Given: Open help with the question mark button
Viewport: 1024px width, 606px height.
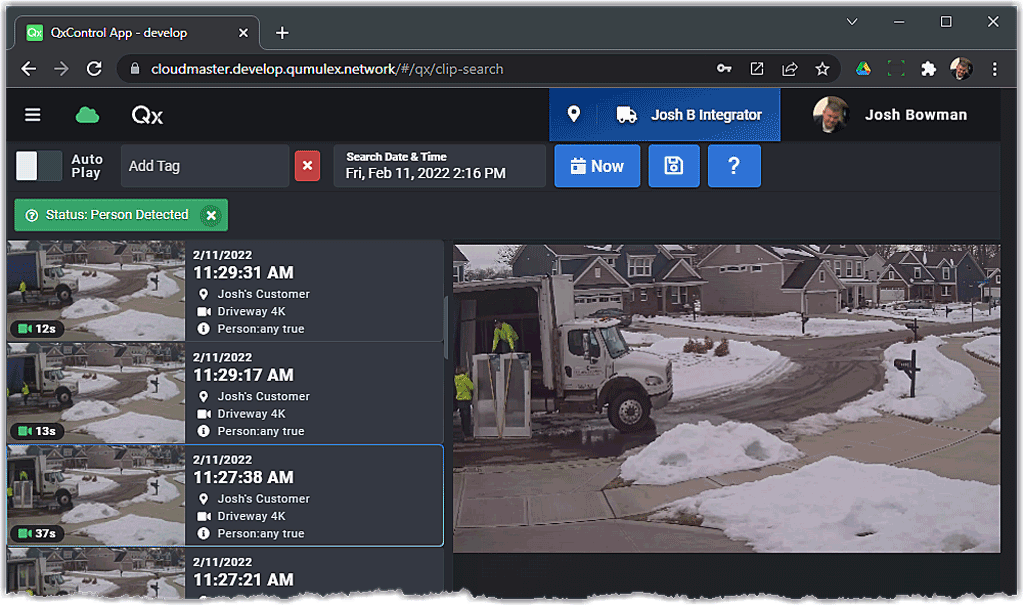Looking at the screenshot, I should point(734,166).
